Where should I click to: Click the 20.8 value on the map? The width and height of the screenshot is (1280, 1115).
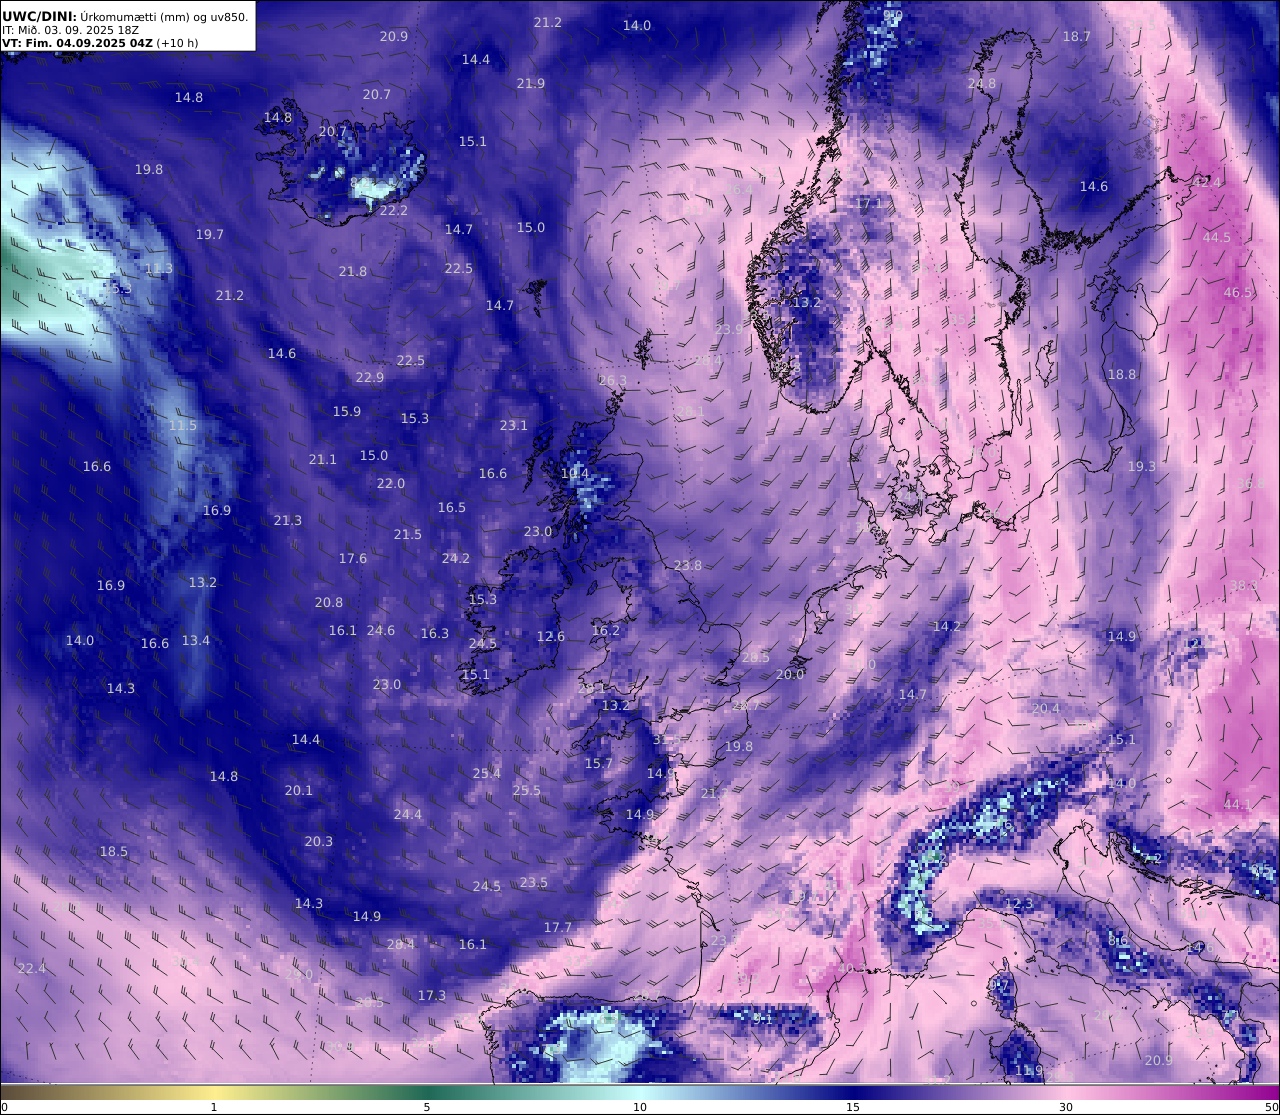point(329,603)
